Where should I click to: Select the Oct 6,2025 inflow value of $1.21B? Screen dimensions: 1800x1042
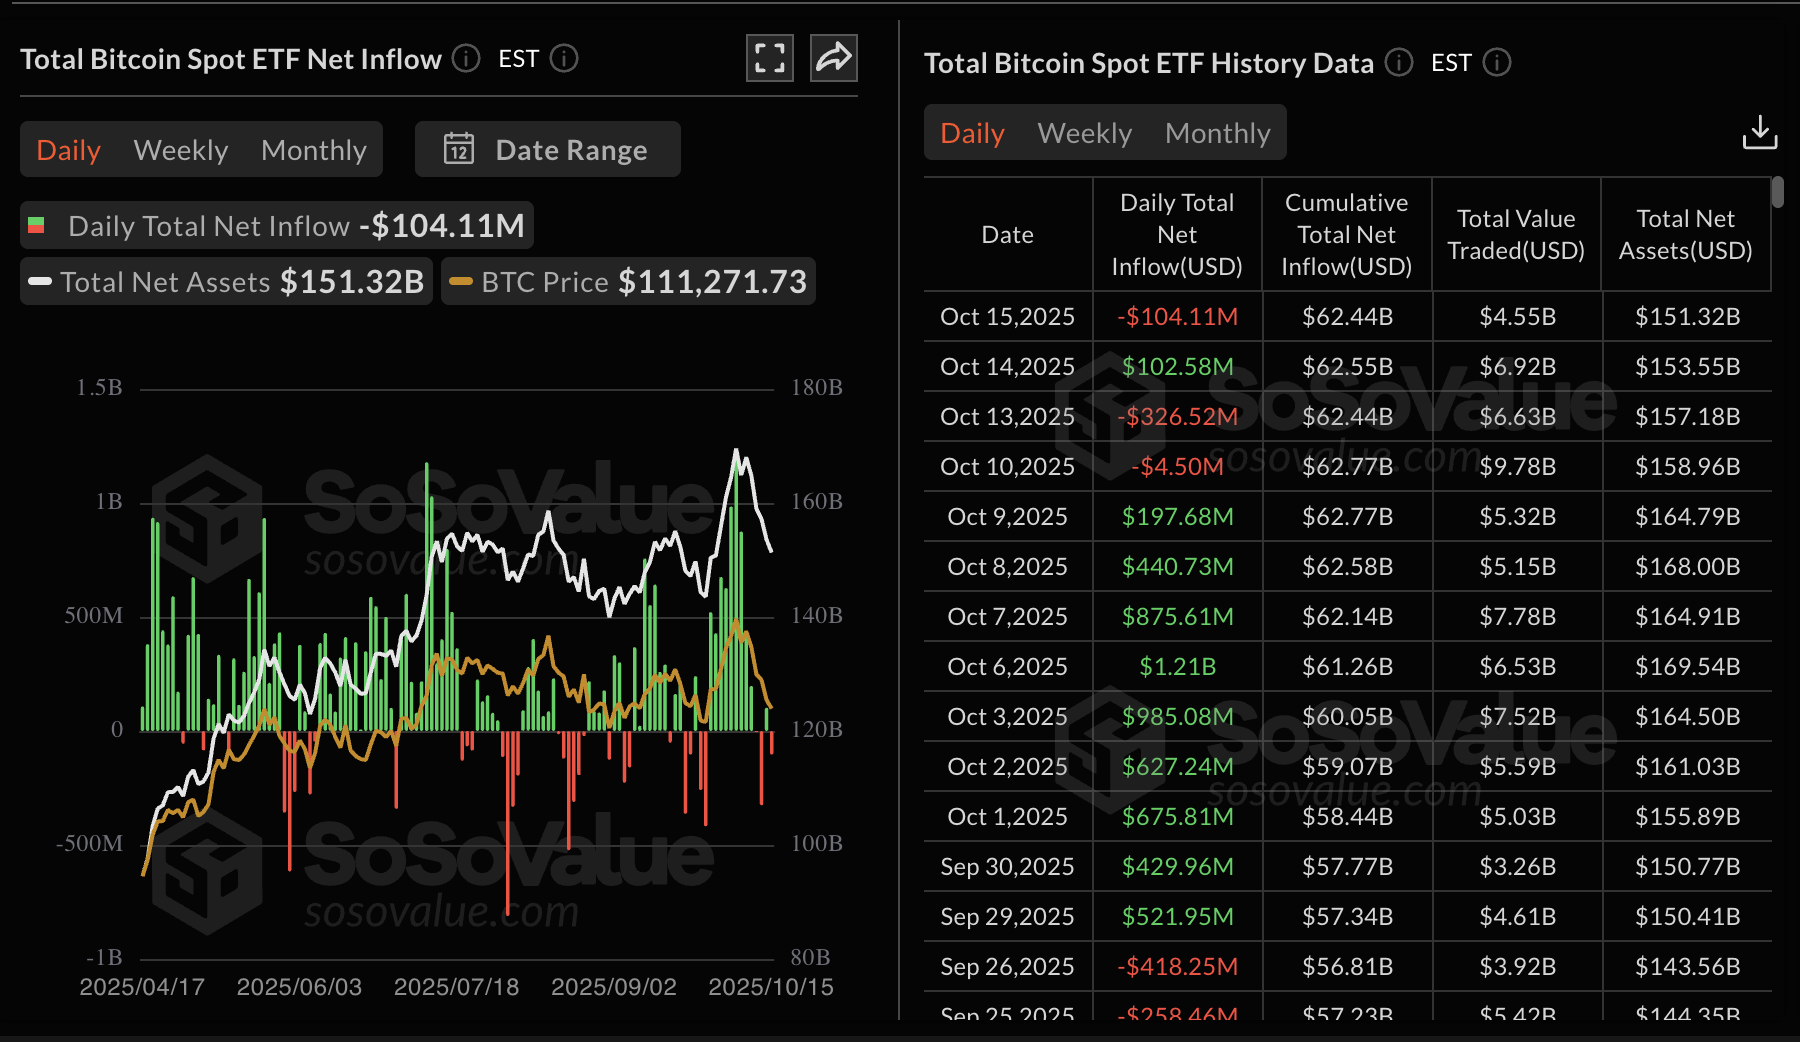[x=1177, y=666]
